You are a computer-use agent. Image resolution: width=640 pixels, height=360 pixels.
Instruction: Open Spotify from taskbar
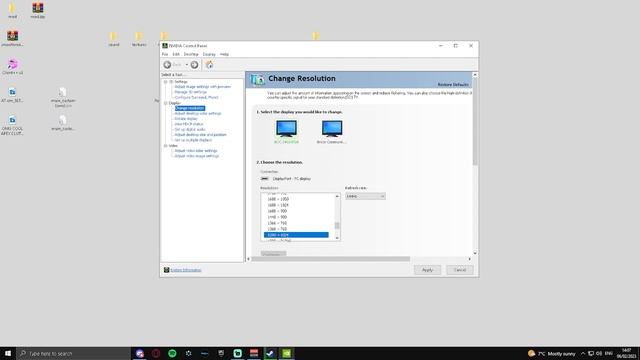(172, 353)
